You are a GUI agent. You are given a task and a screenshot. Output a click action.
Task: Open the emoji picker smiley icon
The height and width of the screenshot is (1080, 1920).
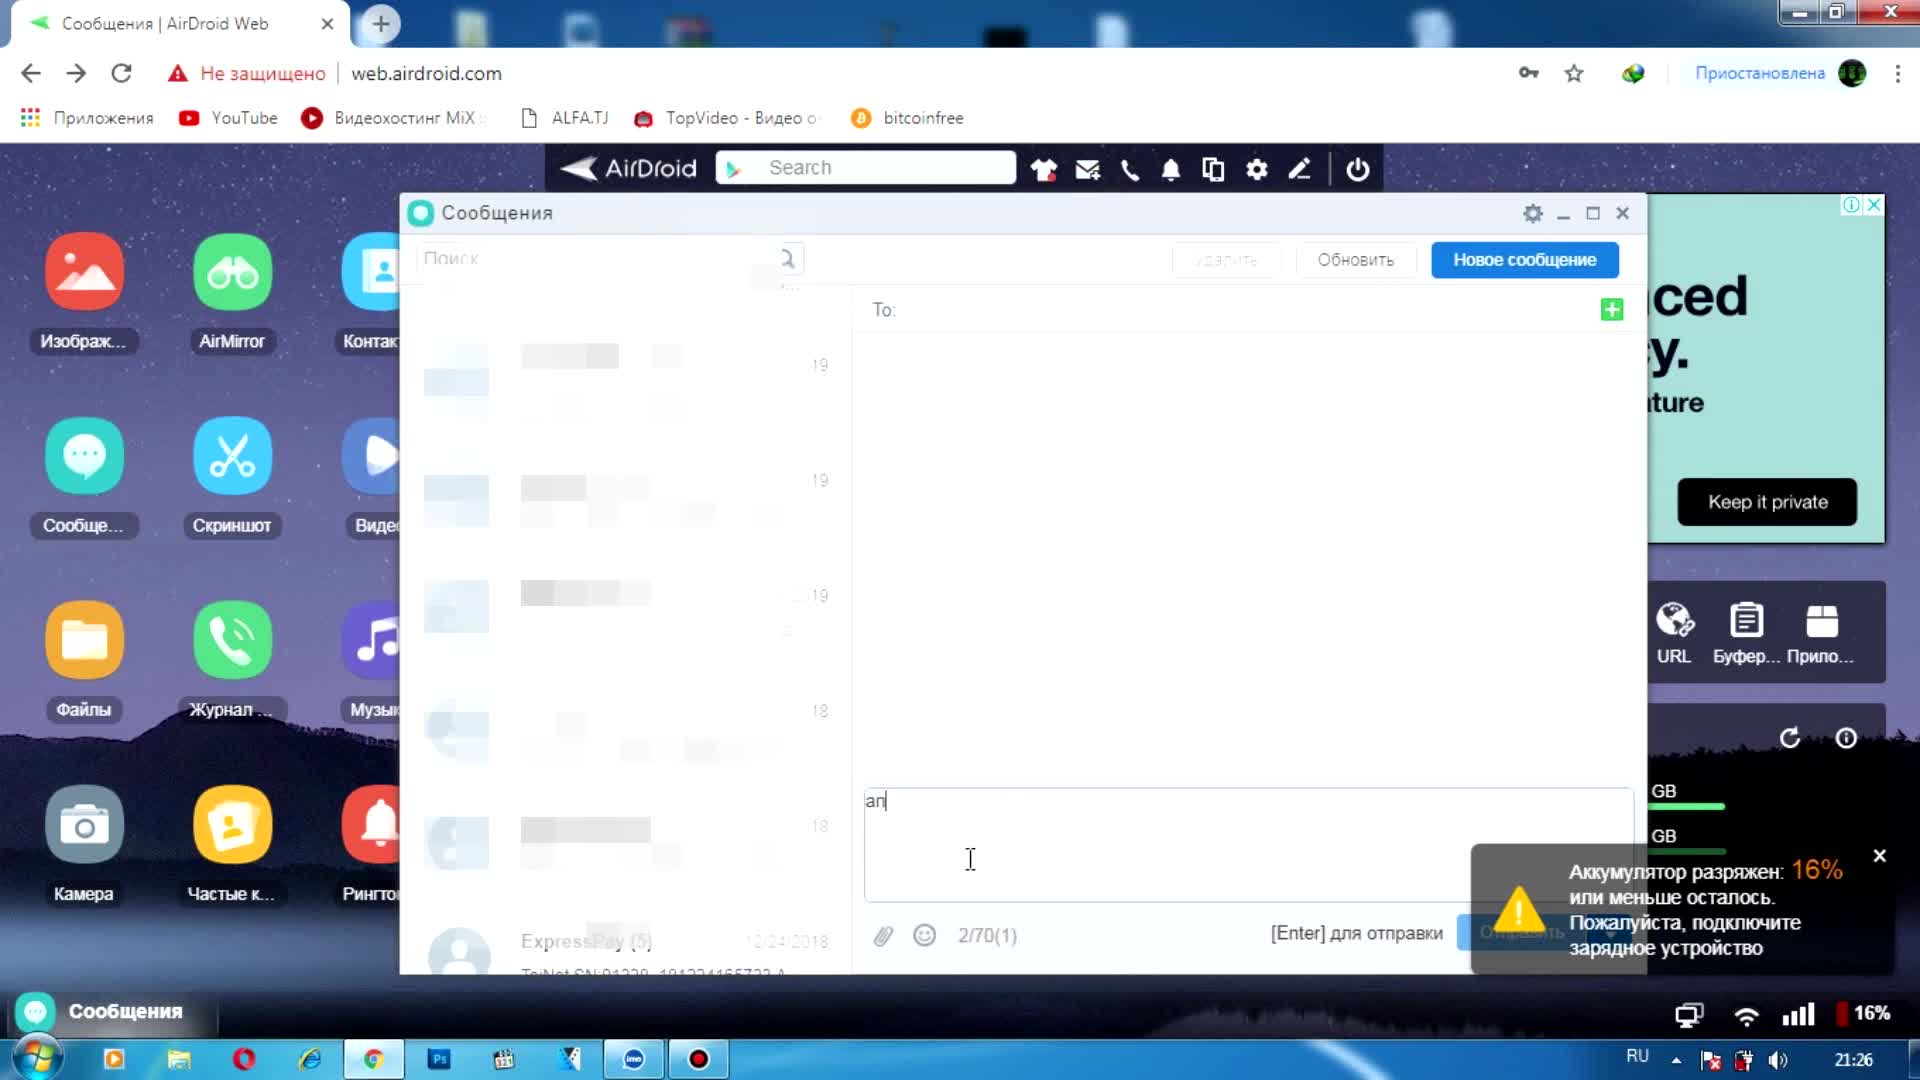tap(925, 935)
